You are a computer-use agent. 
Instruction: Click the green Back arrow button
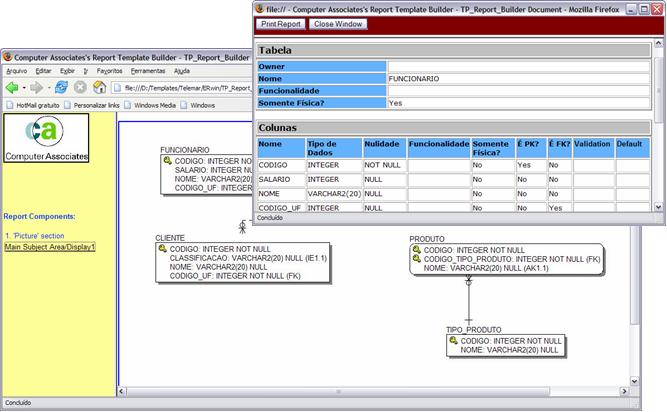pyautogui.click(x=11, y=87)
